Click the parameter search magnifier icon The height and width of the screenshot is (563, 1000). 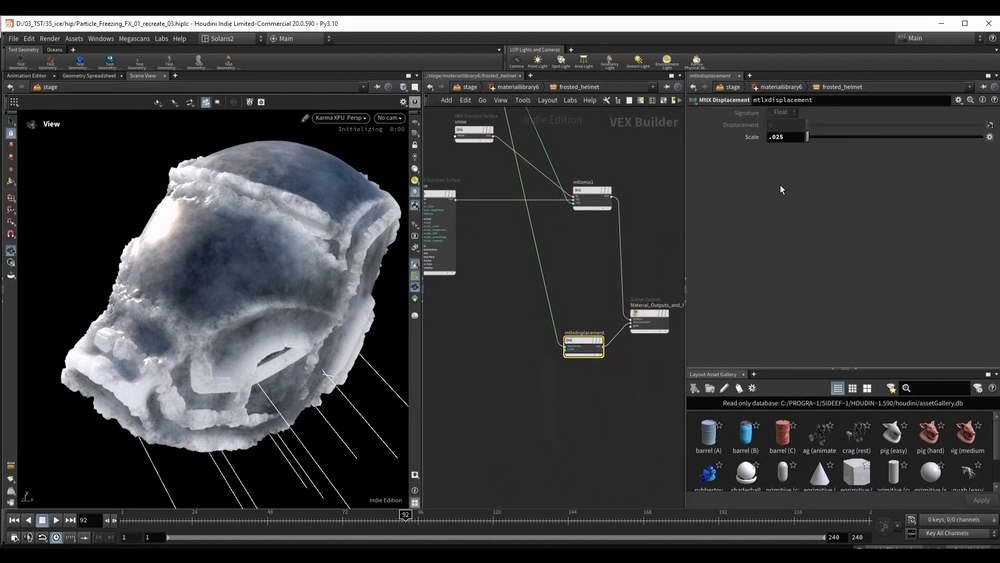[x=970, y=100]
